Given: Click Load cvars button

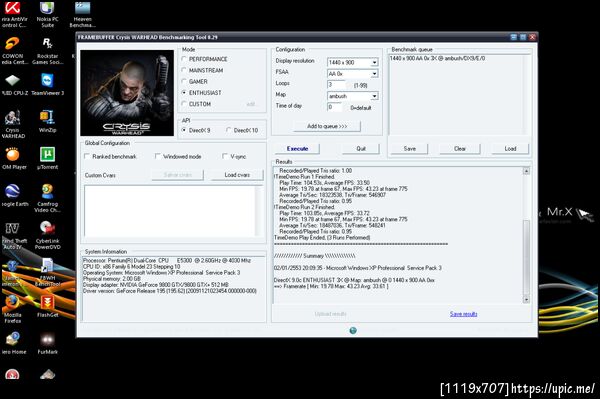Looking at the screenshot, I should [237, 175].
